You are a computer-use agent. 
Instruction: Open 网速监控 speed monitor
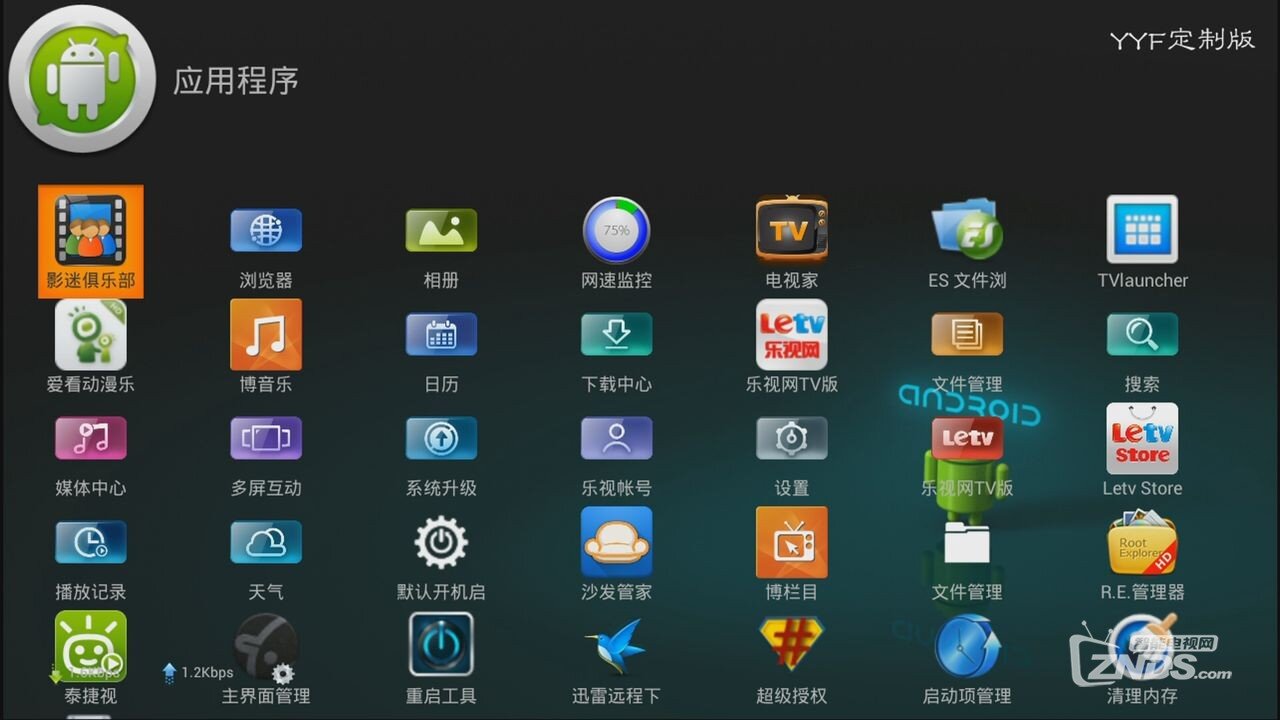616,241
